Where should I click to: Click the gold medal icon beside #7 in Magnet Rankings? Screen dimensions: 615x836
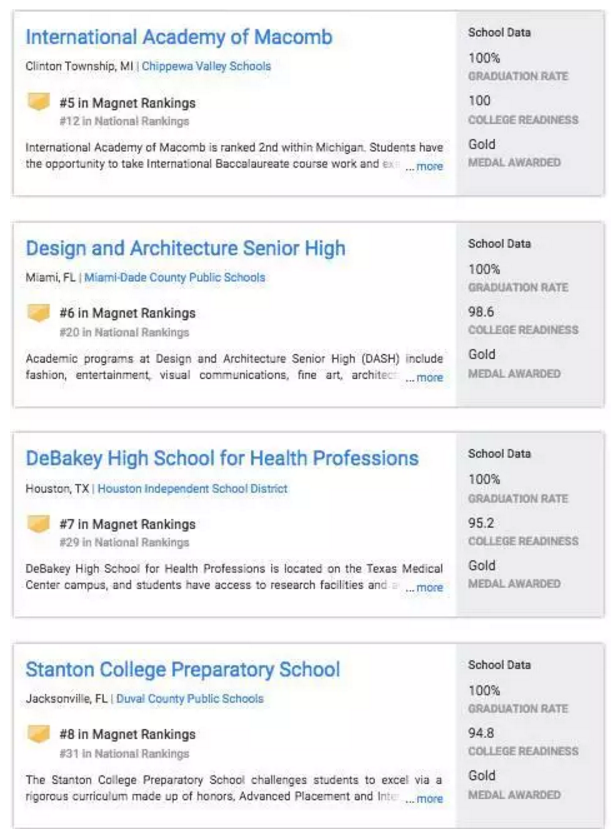tap(38, 524)
